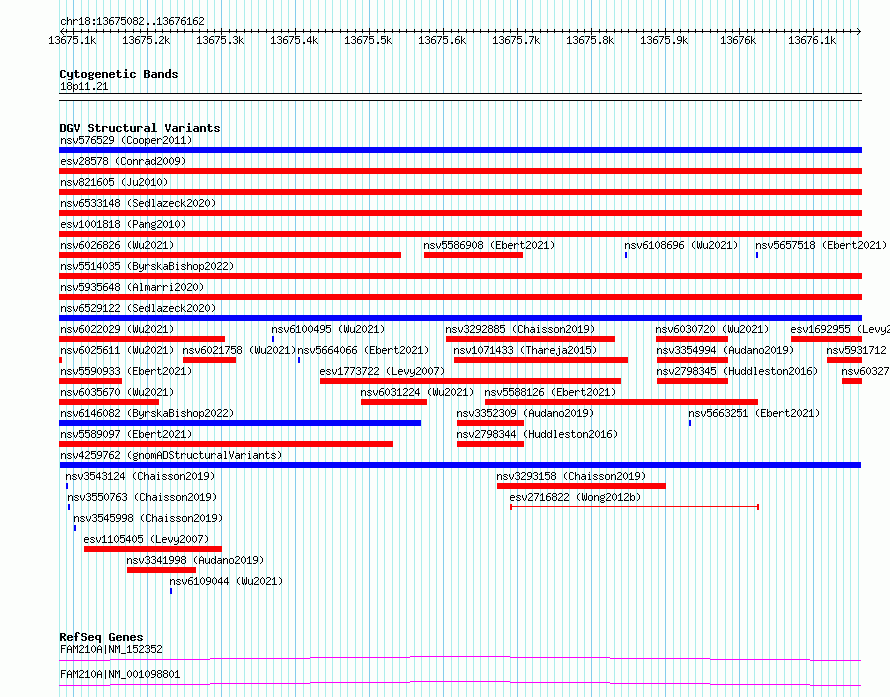Image resolution: width=890 pixels, height=697 pixels.
Task: Click the red bar under nsv3293158
Action: coord(581,486)
